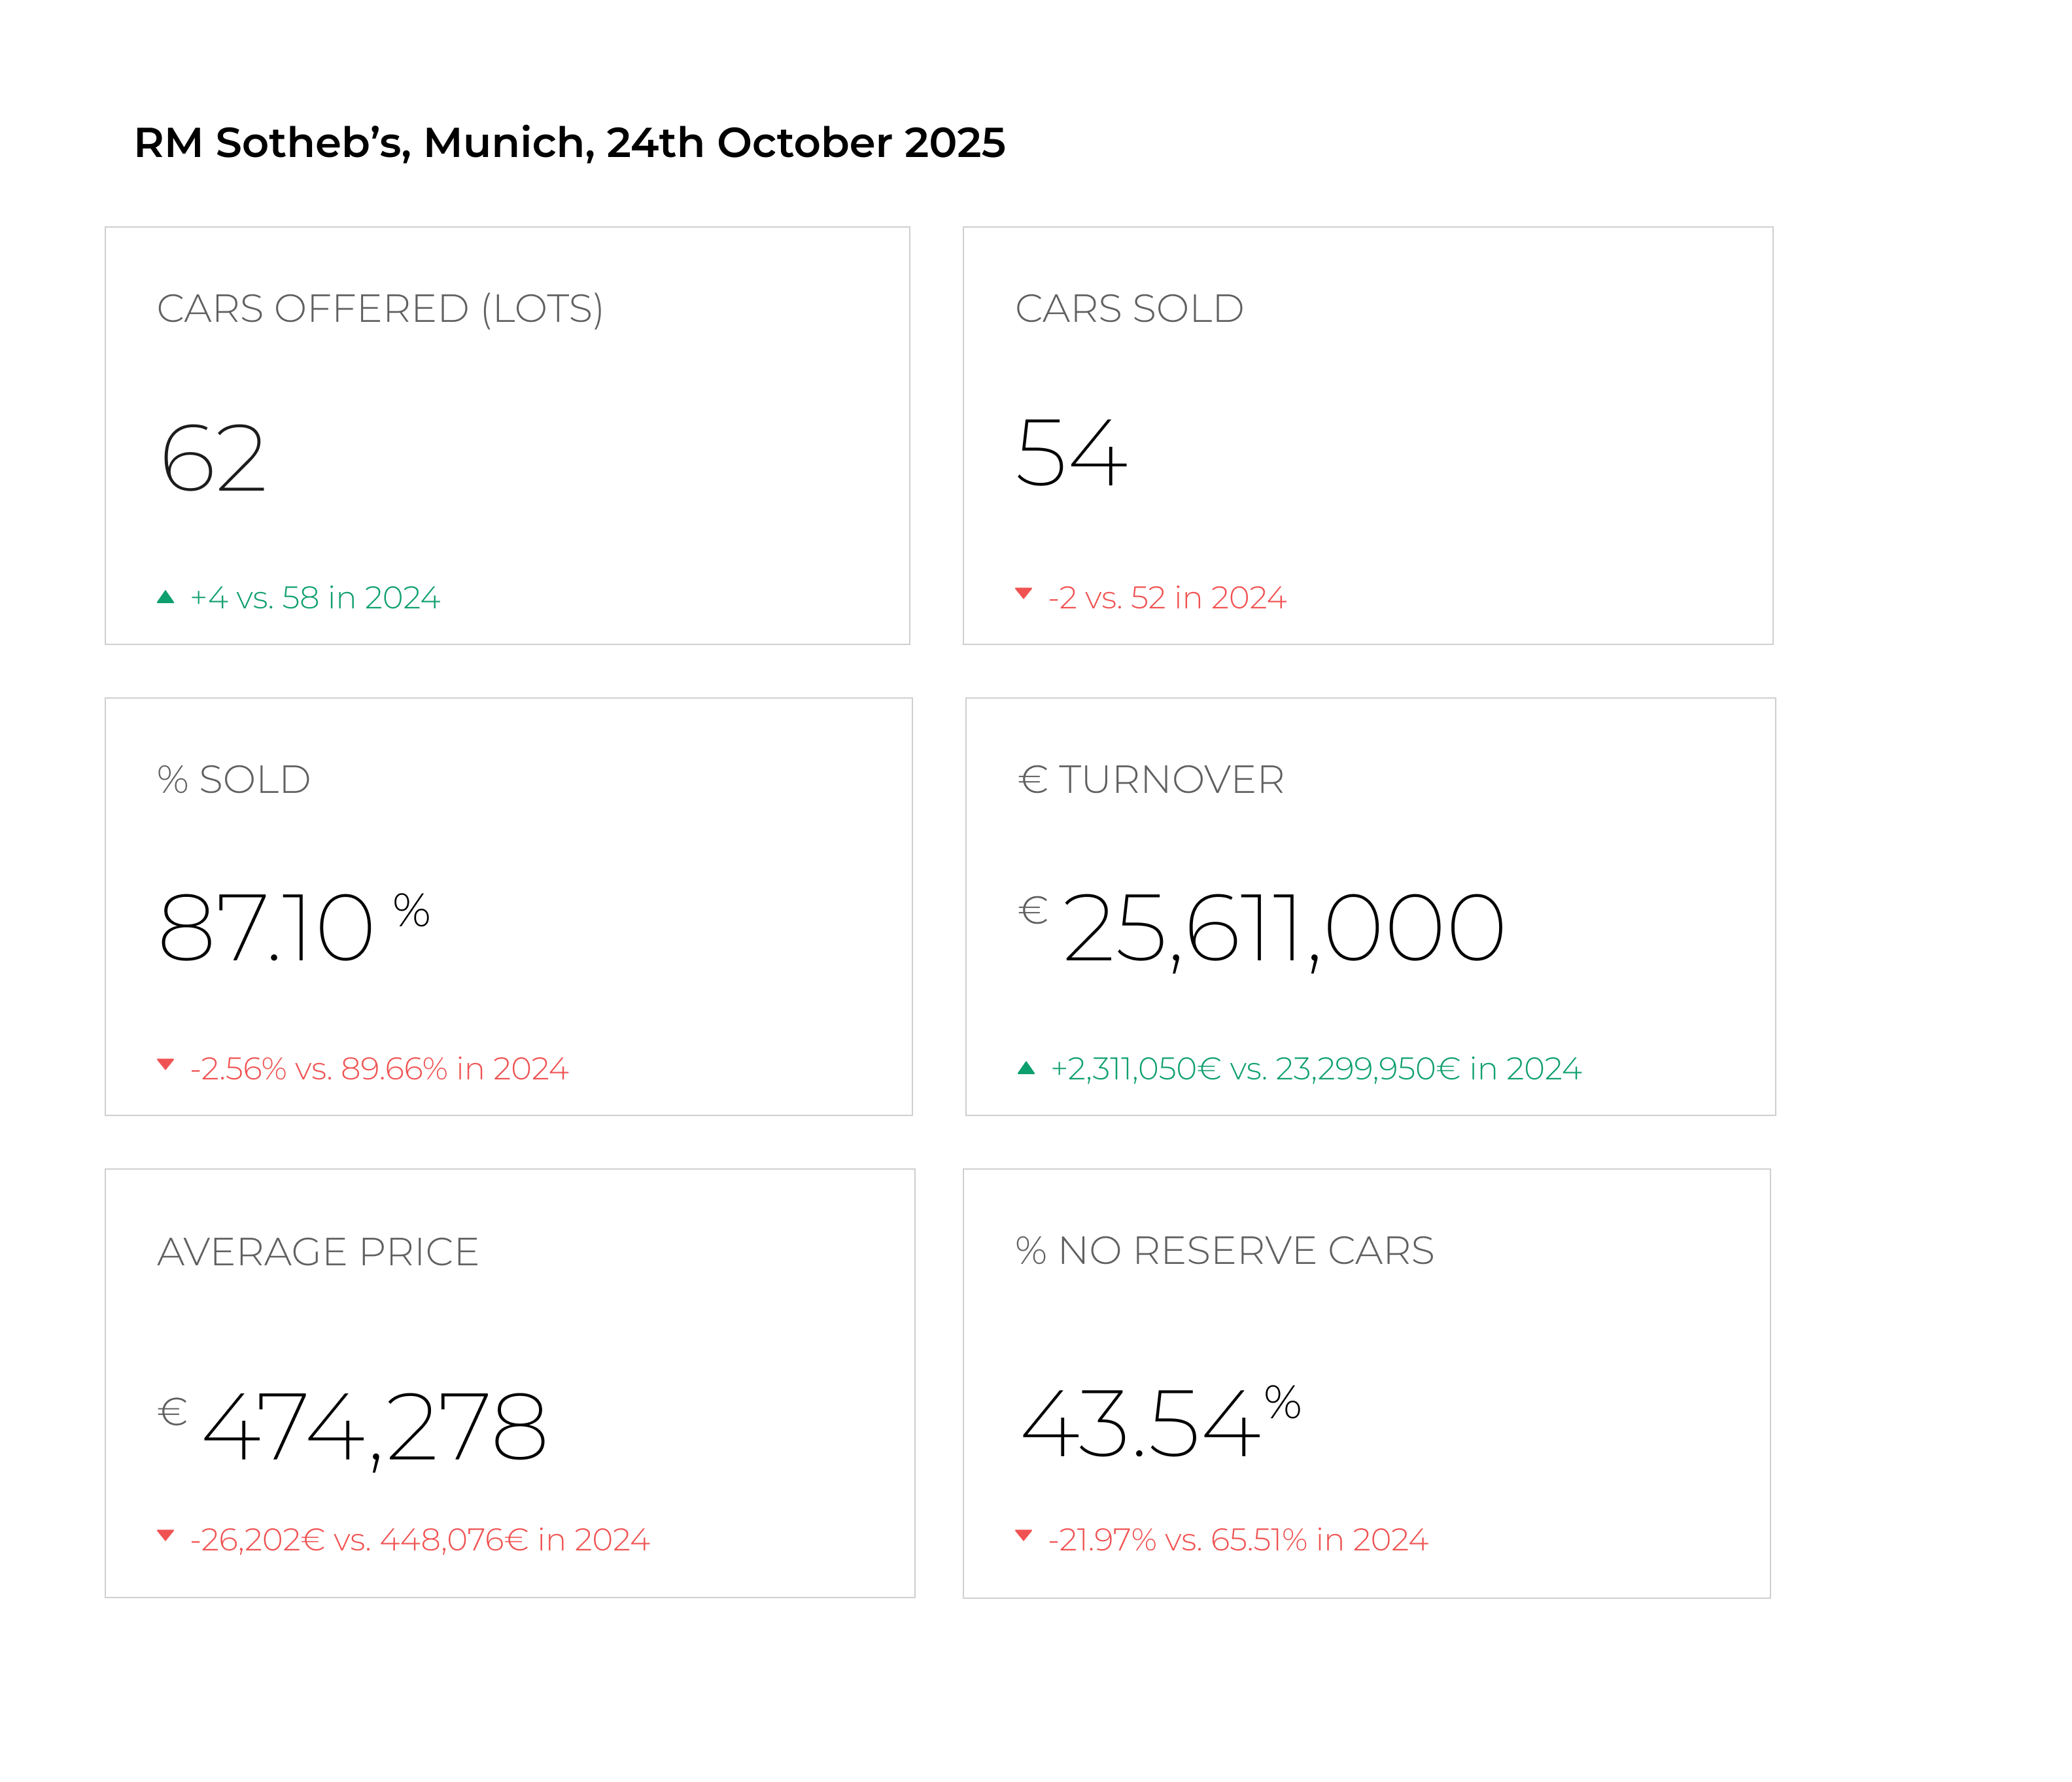Viewport: 2072px width, 1782px height.
Task: Click the red down arrow under No Reserve Cars
Action: click(1023, 1535)
